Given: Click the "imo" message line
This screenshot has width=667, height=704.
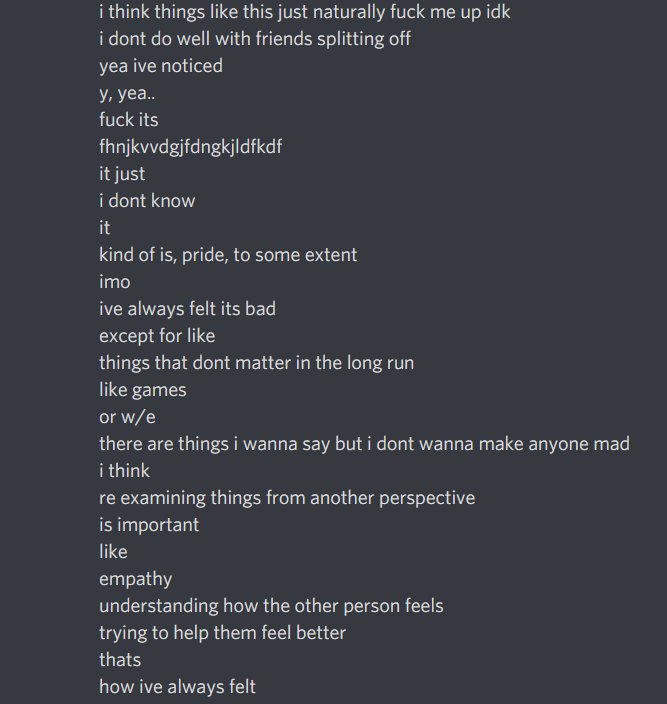Looking at the screenshot, I should click(x=115, y=282).
